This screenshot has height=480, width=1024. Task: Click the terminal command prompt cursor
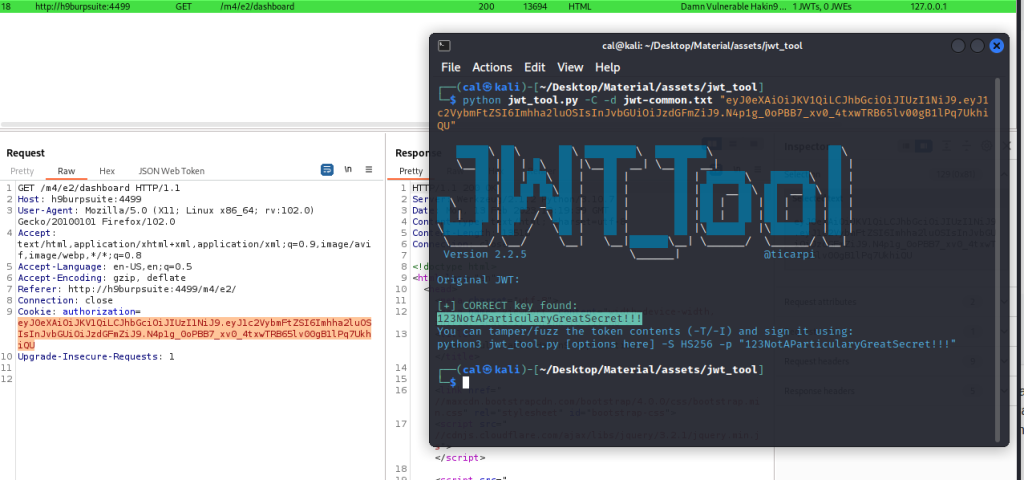click(466, 382)
